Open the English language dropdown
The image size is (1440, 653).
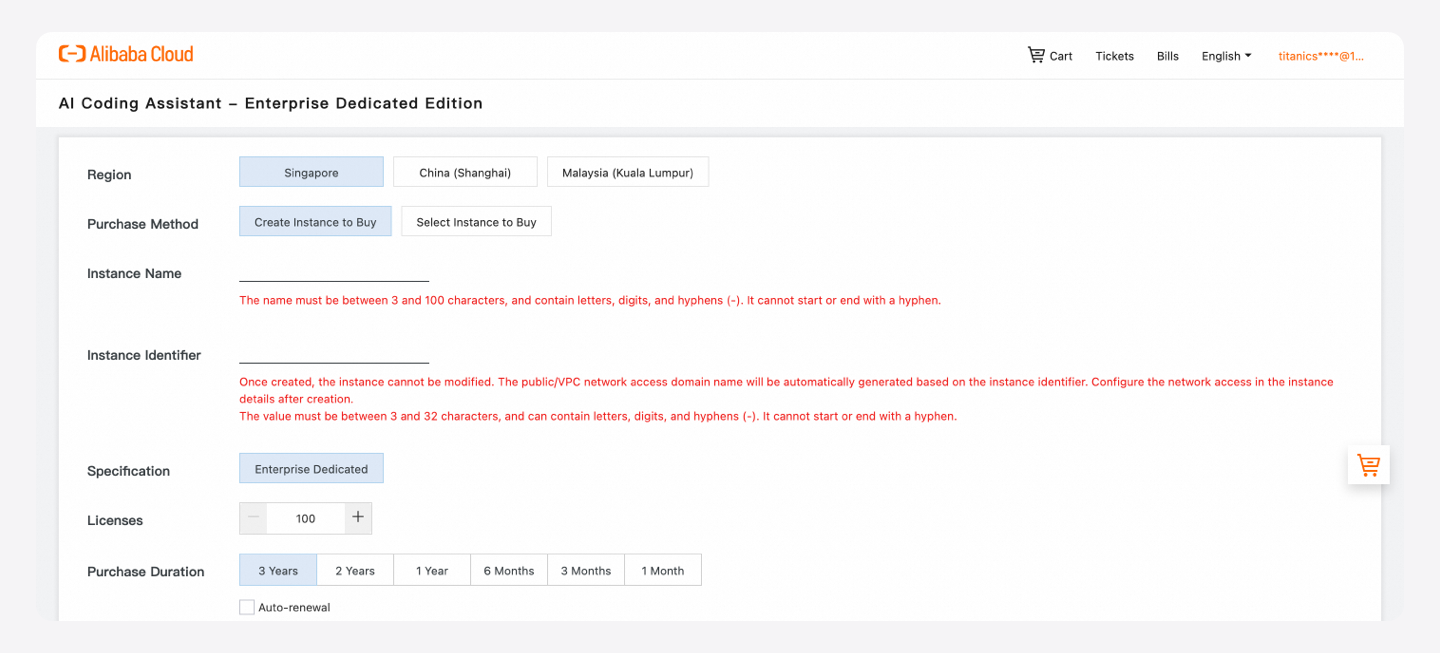(1226, 56)
